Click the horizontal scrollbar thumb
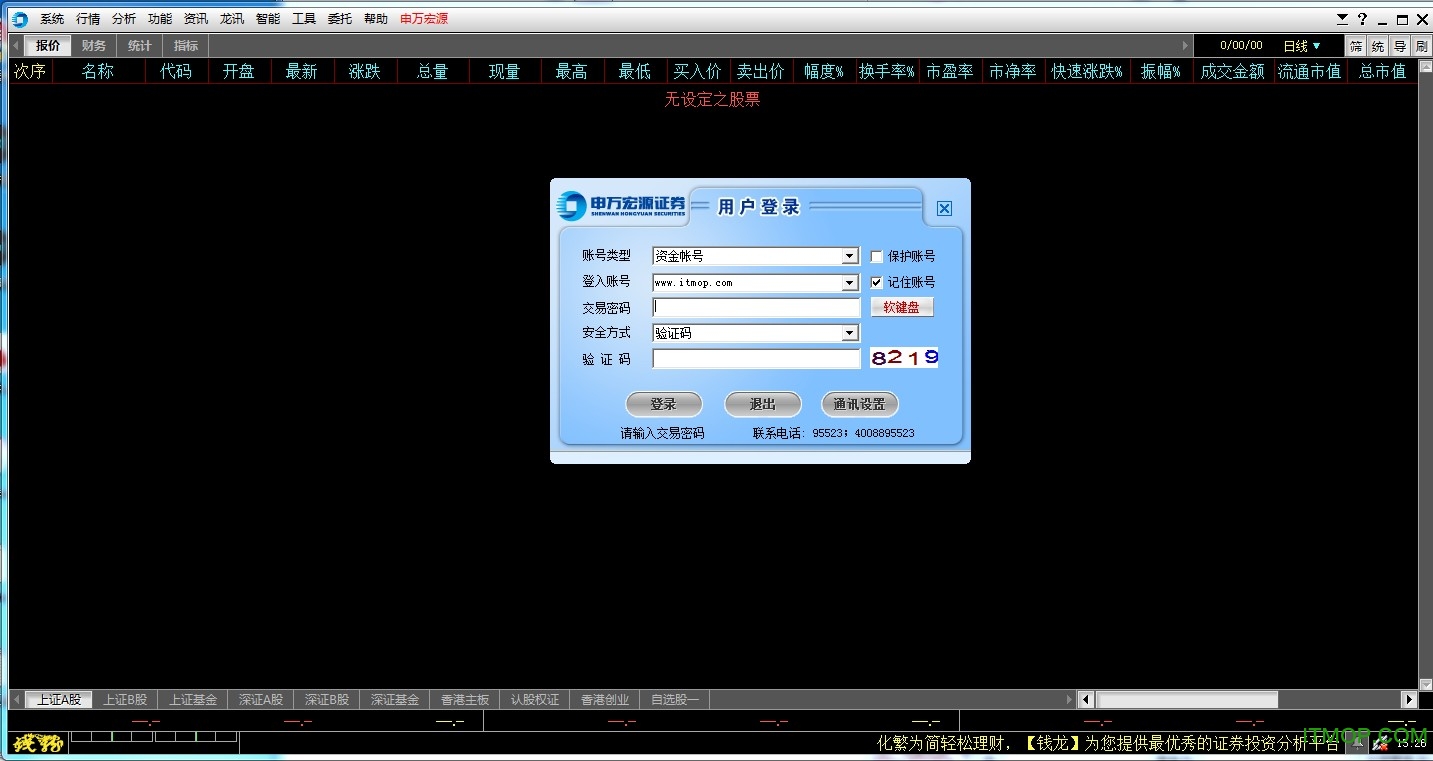The image size is (1433, 761). click(1187, 700)
